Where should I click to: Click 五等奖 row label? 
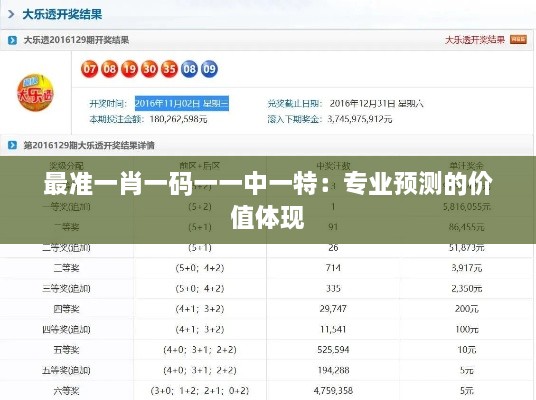pos(66,350)
